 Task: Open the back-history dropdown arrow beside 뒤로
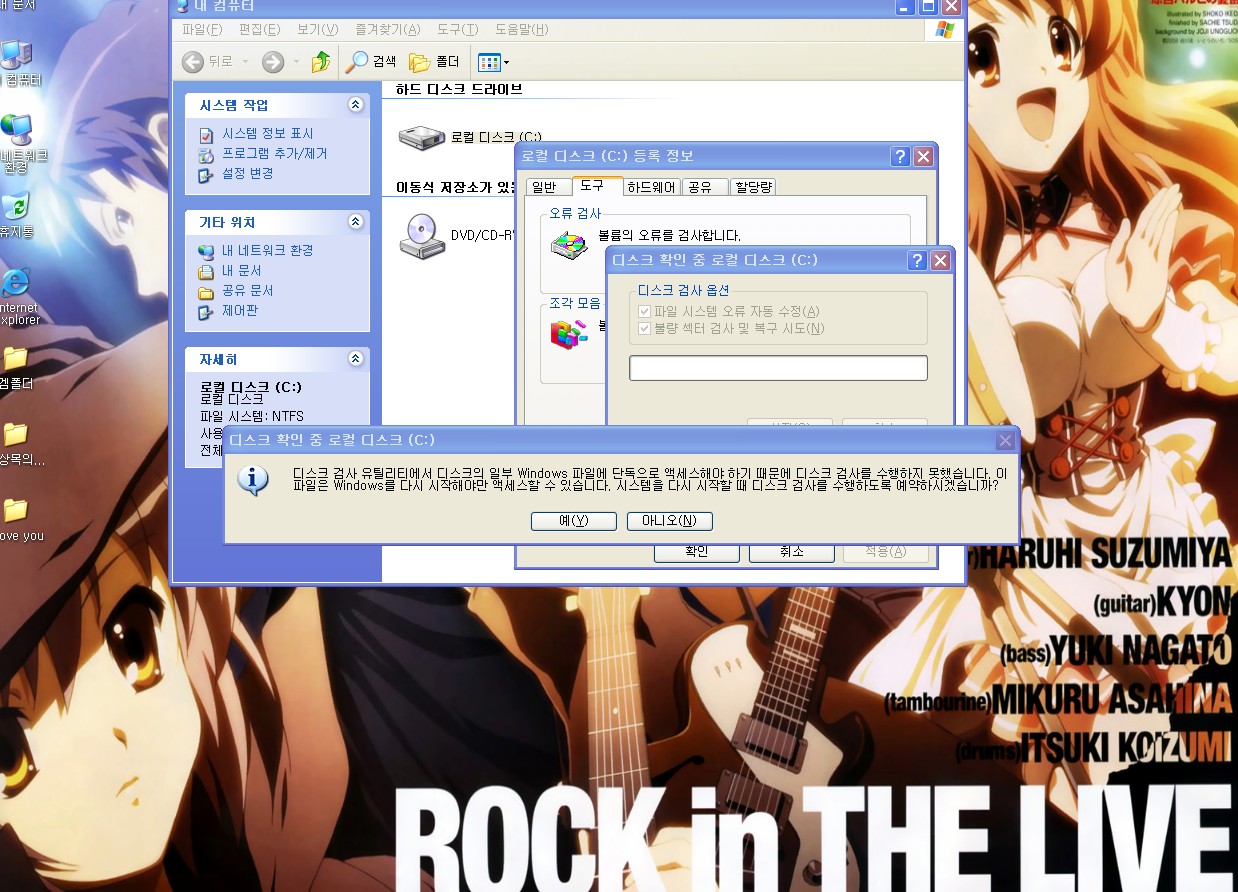pyautogui.click(x=245, y=62)
